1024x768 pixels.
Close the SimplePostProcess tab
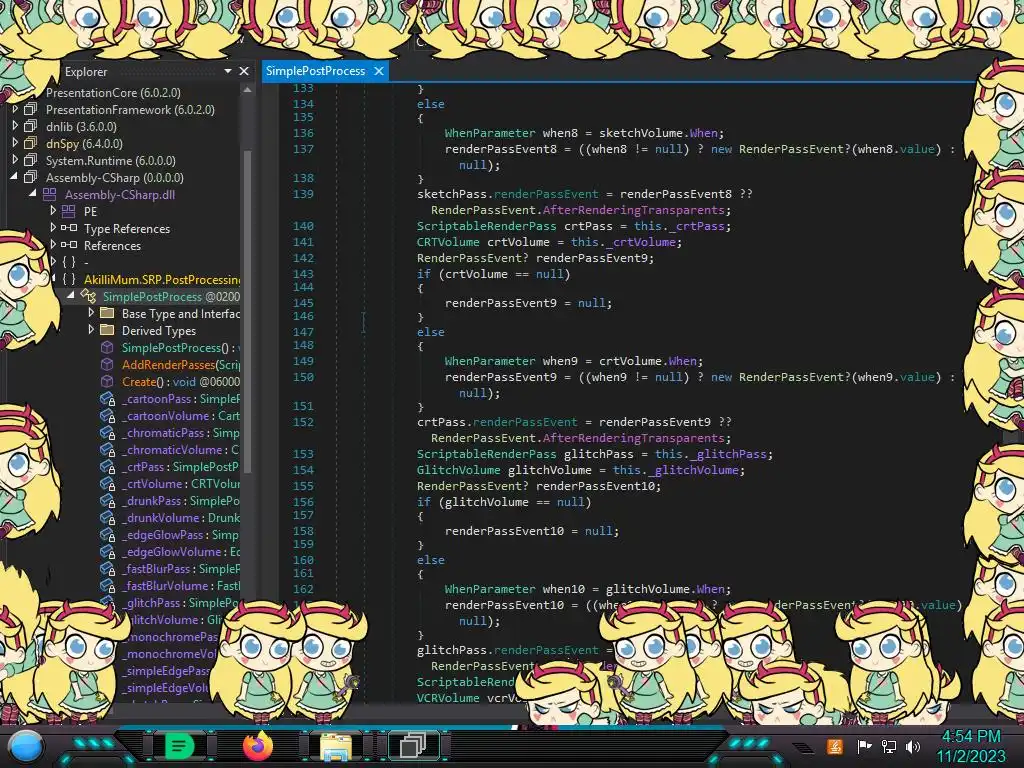pyautogui.click(x=379, y=71)
